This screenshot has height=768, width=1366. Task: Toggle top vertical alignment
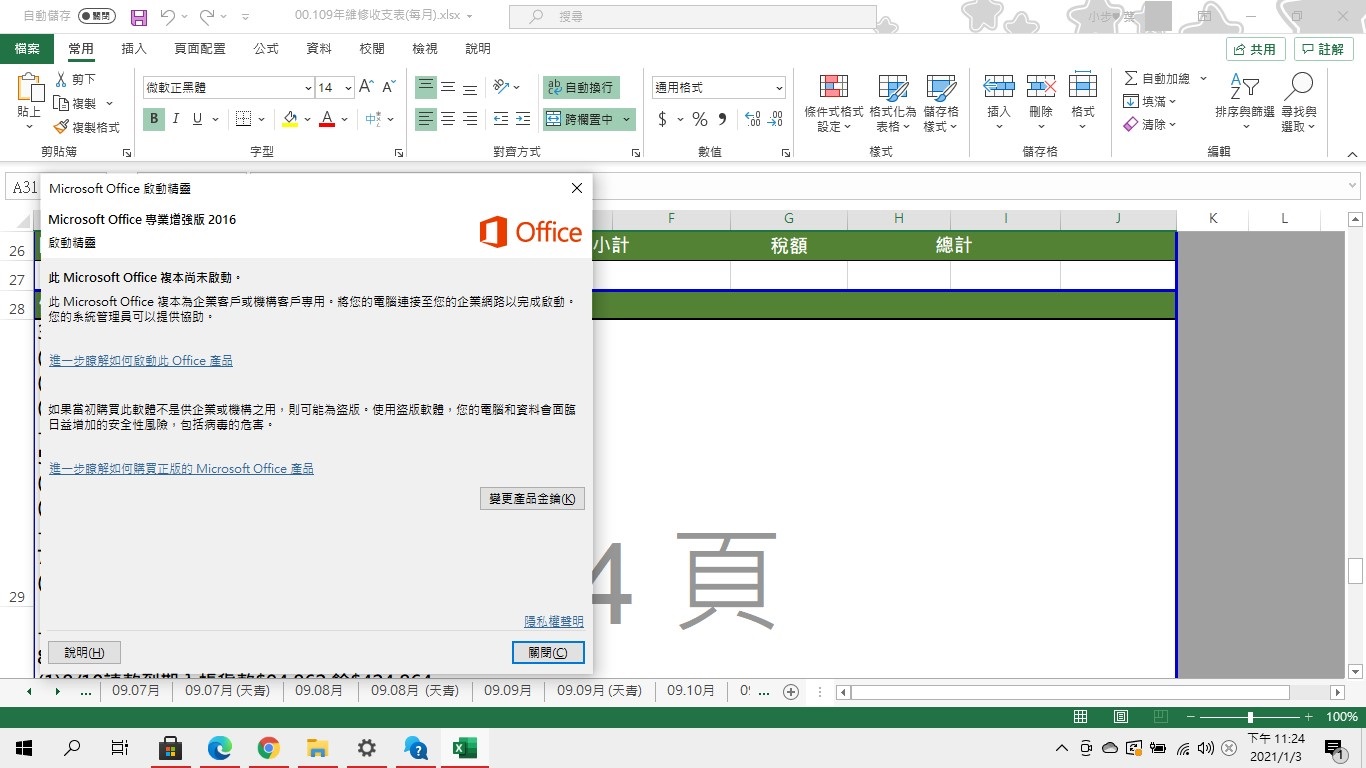426,87
